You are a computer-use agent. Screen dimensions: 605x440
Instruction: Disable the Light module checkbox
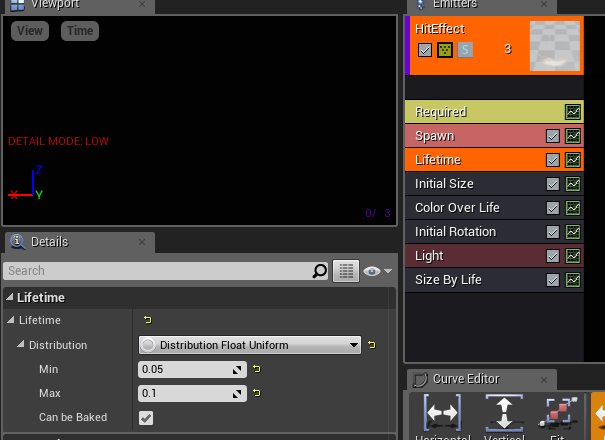(x=553, y=256)
